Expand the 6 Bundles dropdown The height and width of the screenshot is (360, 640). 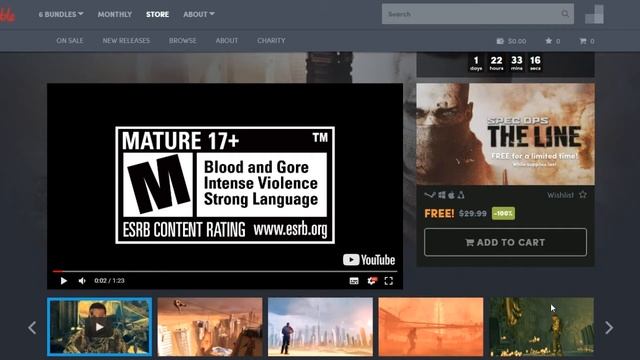click(x=61, y=14)
